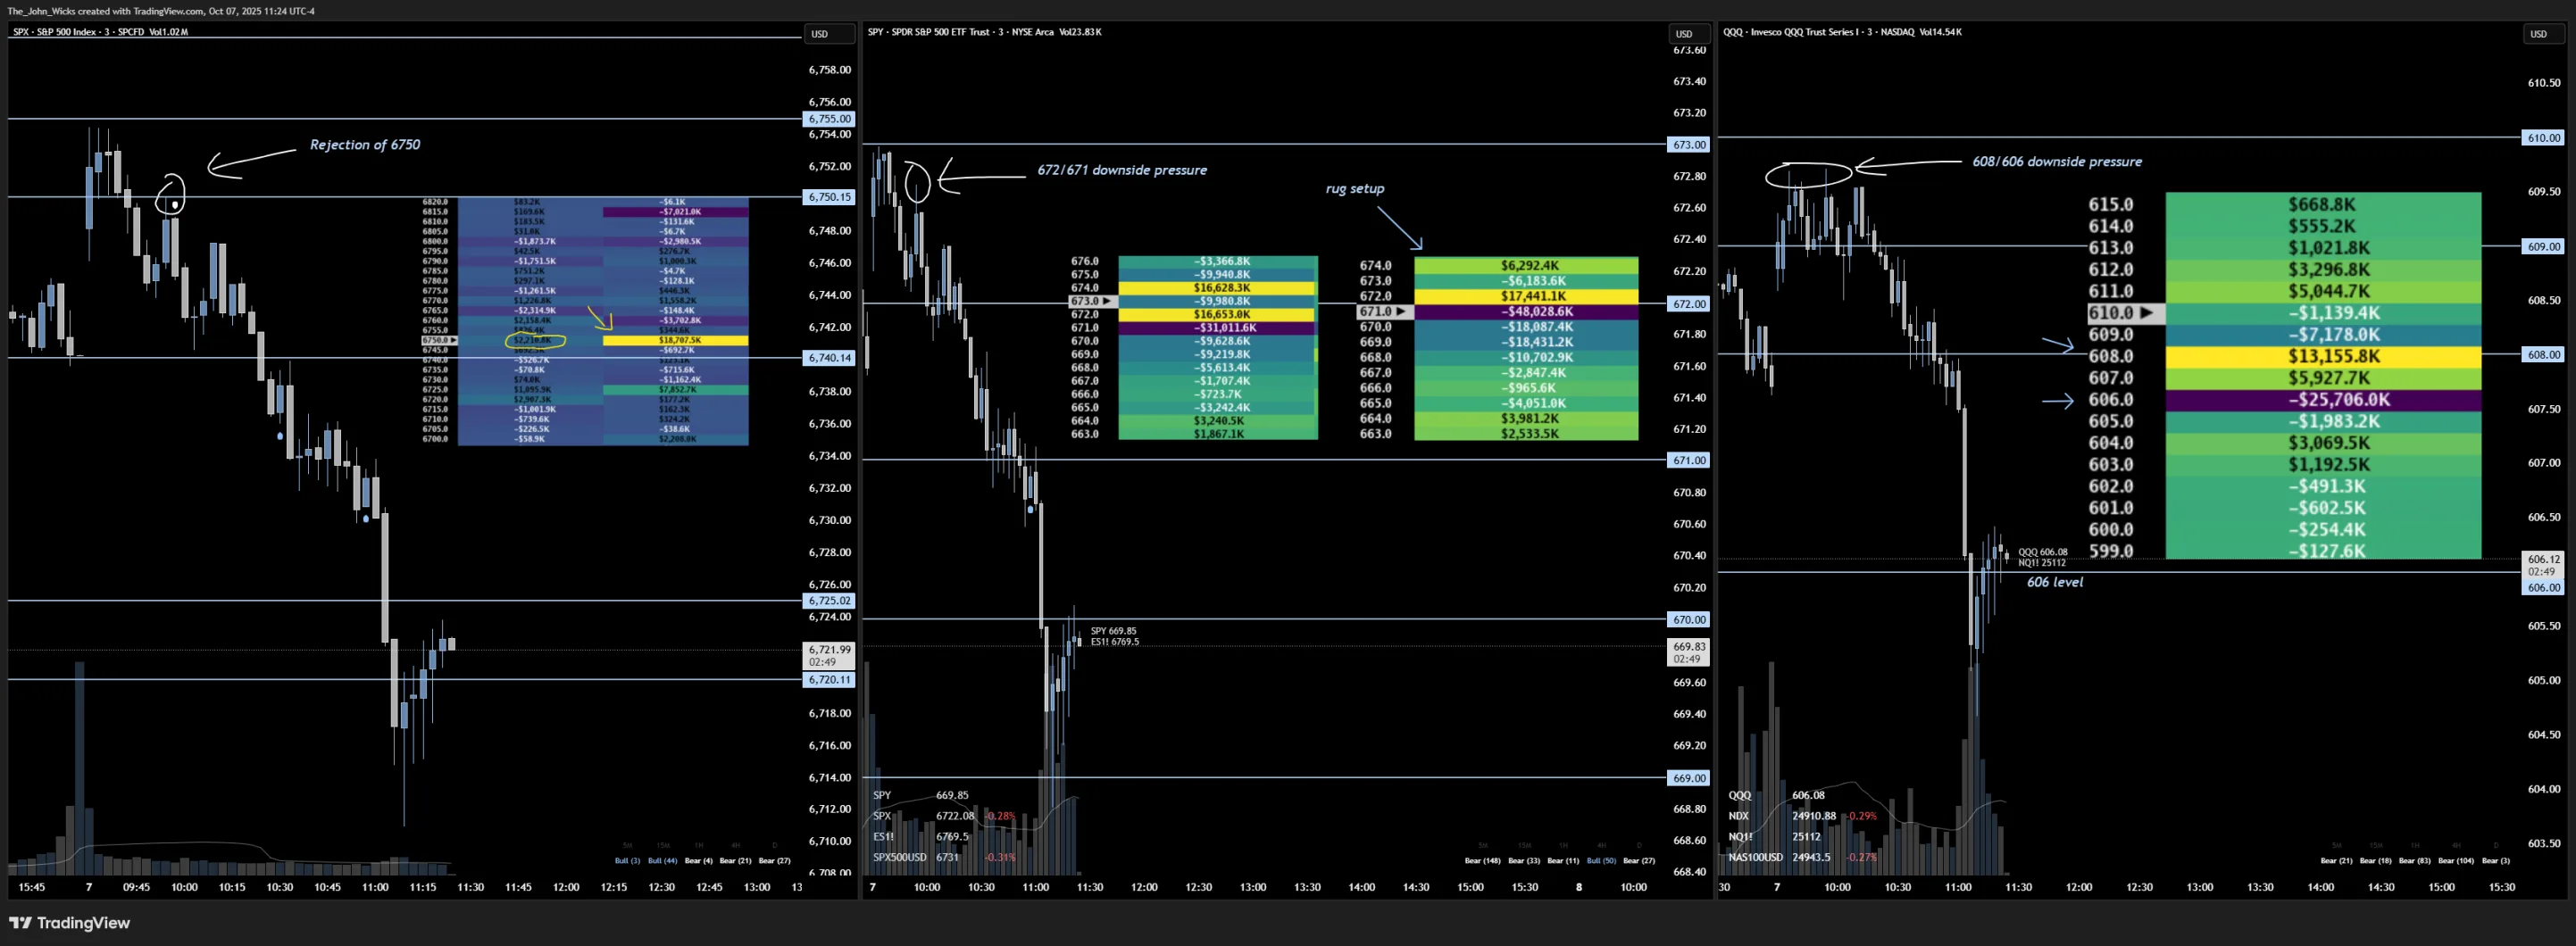This screenshot has height=946, width=2576.
Task: Click the -$7,178.0K cell in QQQ table
Action: (x=2323, y=335)
